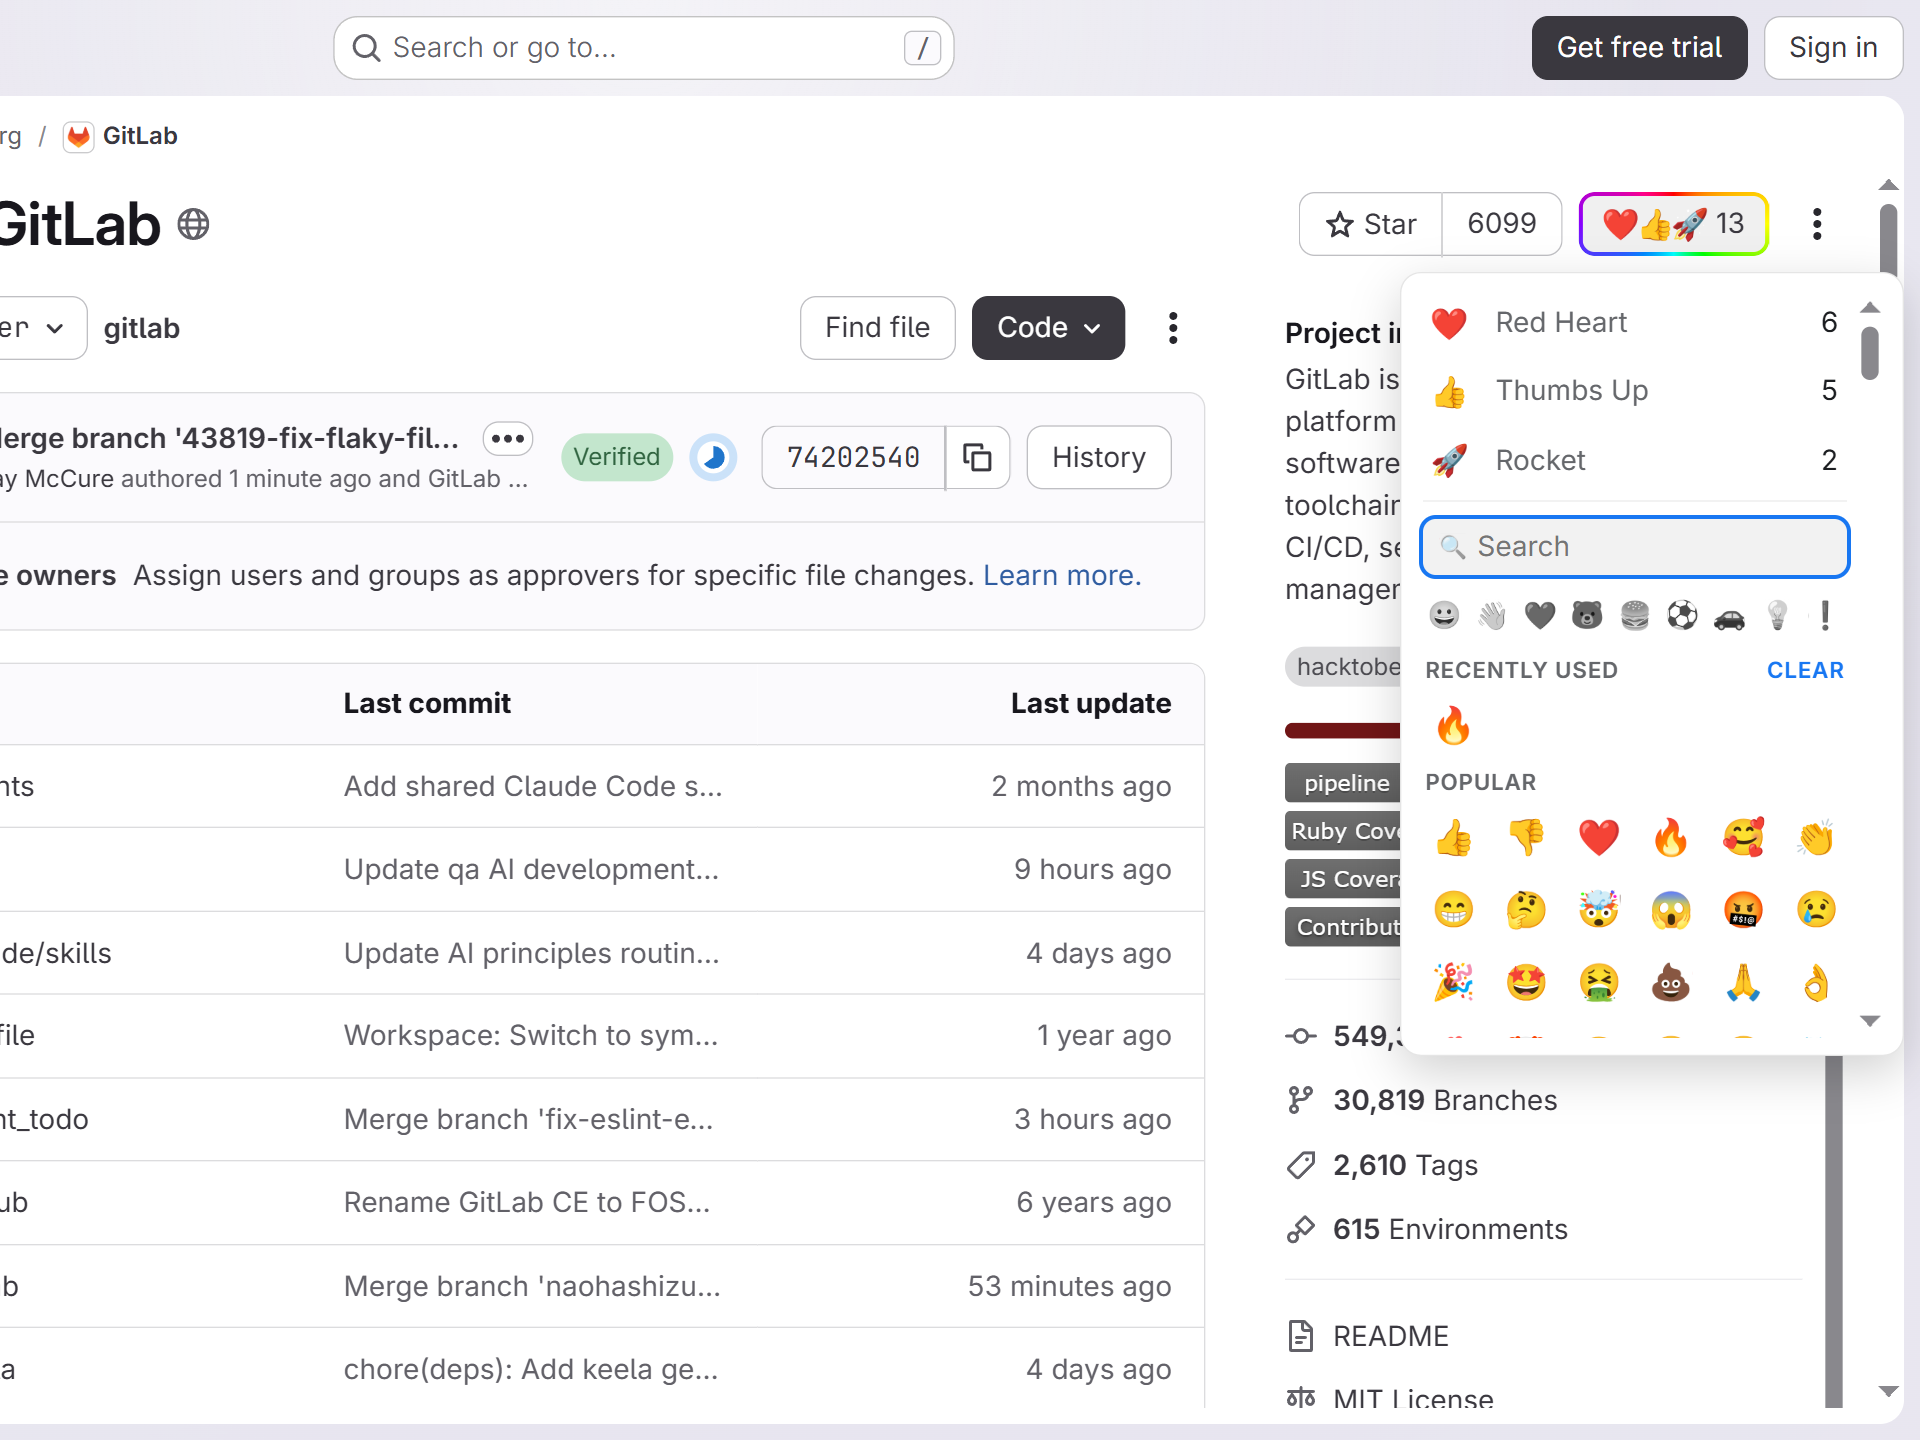Choose the red heart emoji in Popular grid
Image resolution: width=1920 pixels, height=1440 pixels.
(1598, 837)
